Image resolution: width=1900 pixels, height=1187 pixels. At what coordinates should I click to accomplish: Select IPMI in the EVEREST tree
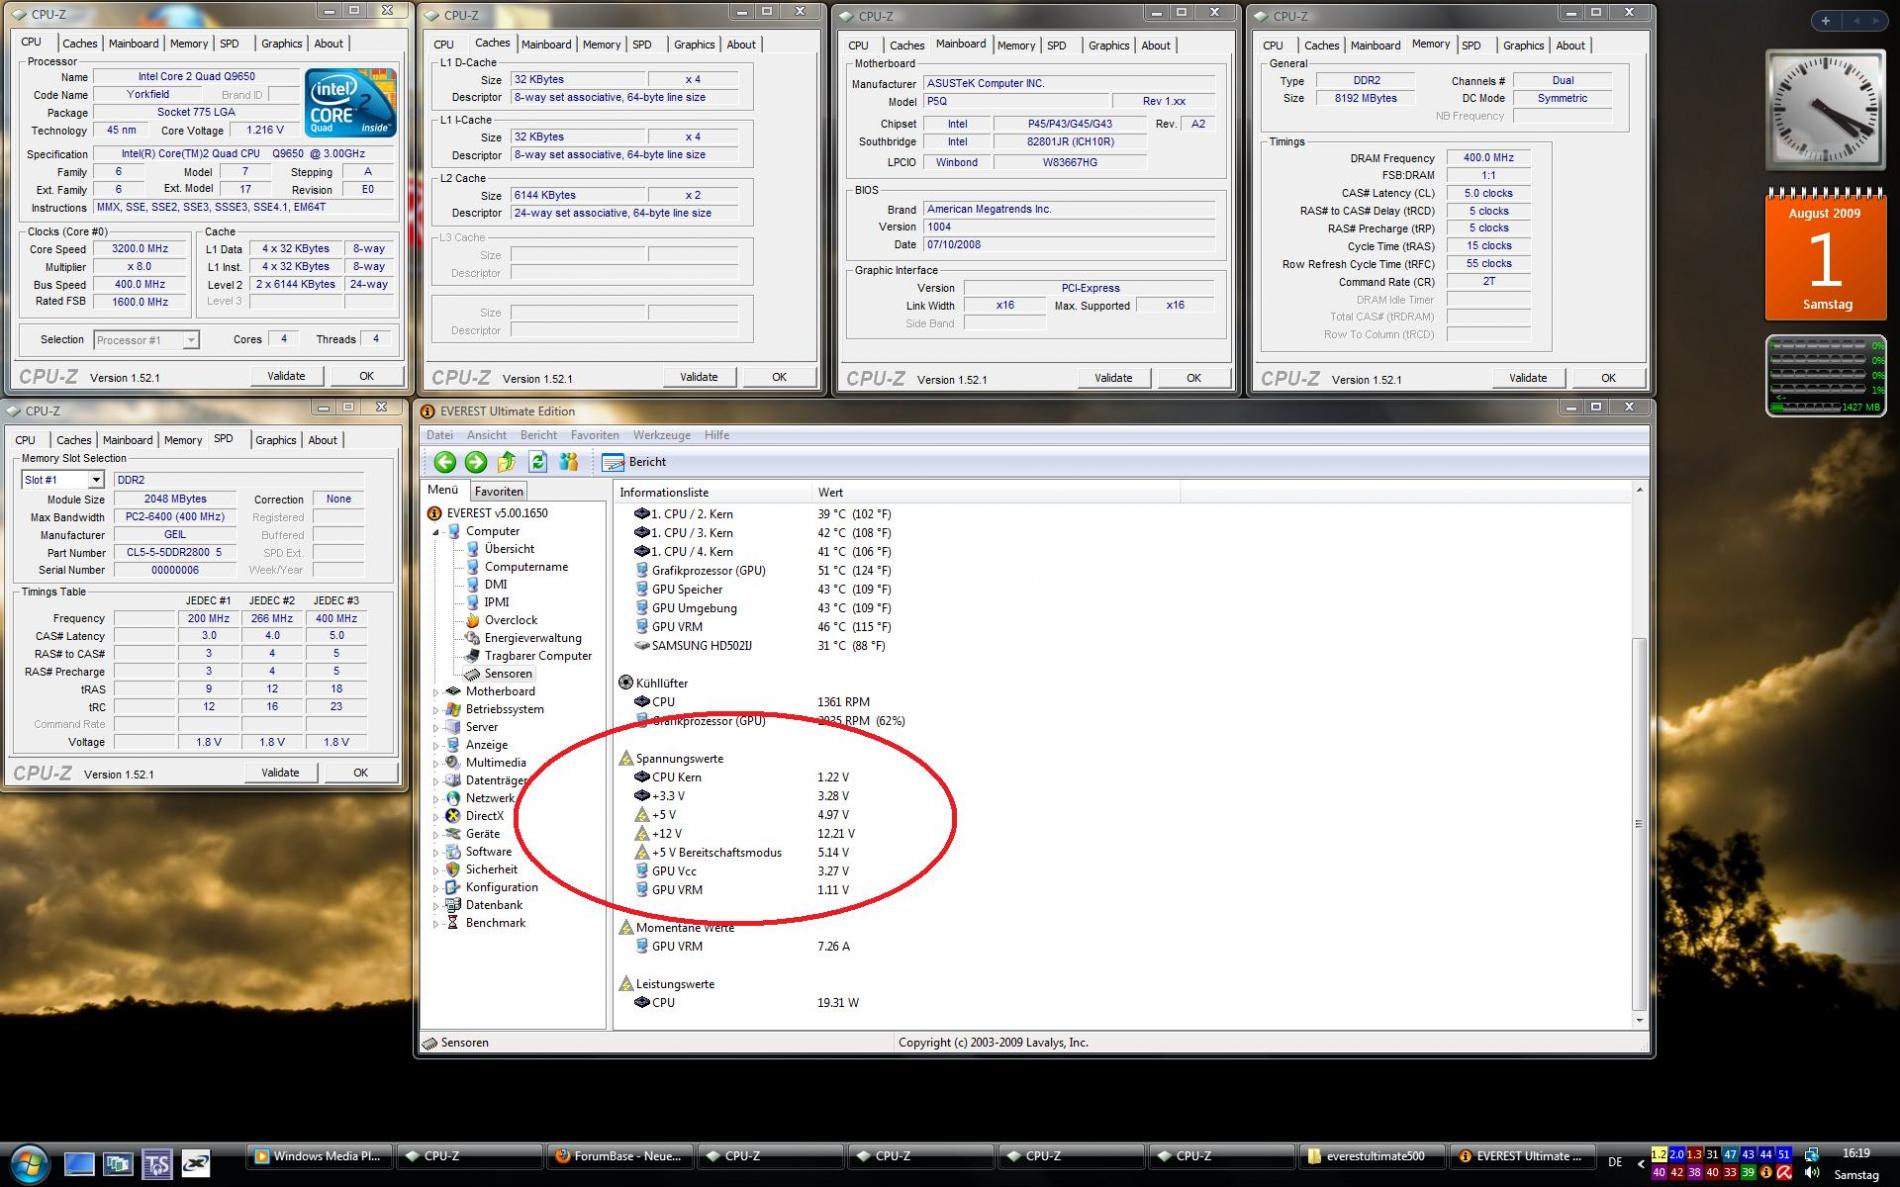[497, 602]
